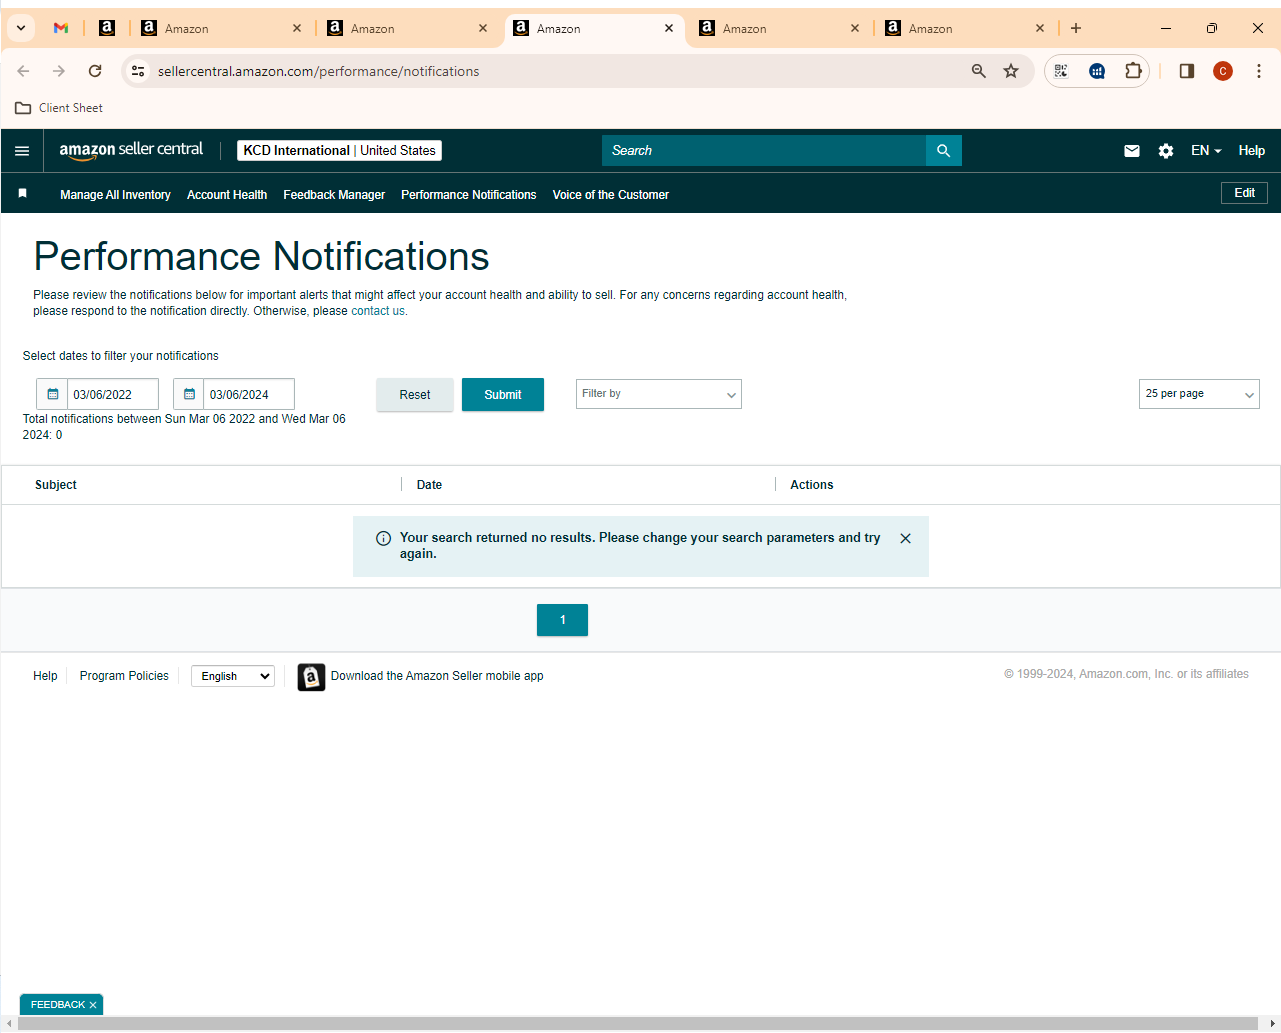The image size is (1281, 1033).
Task: Click the Reset button
Action: point(415,395)
